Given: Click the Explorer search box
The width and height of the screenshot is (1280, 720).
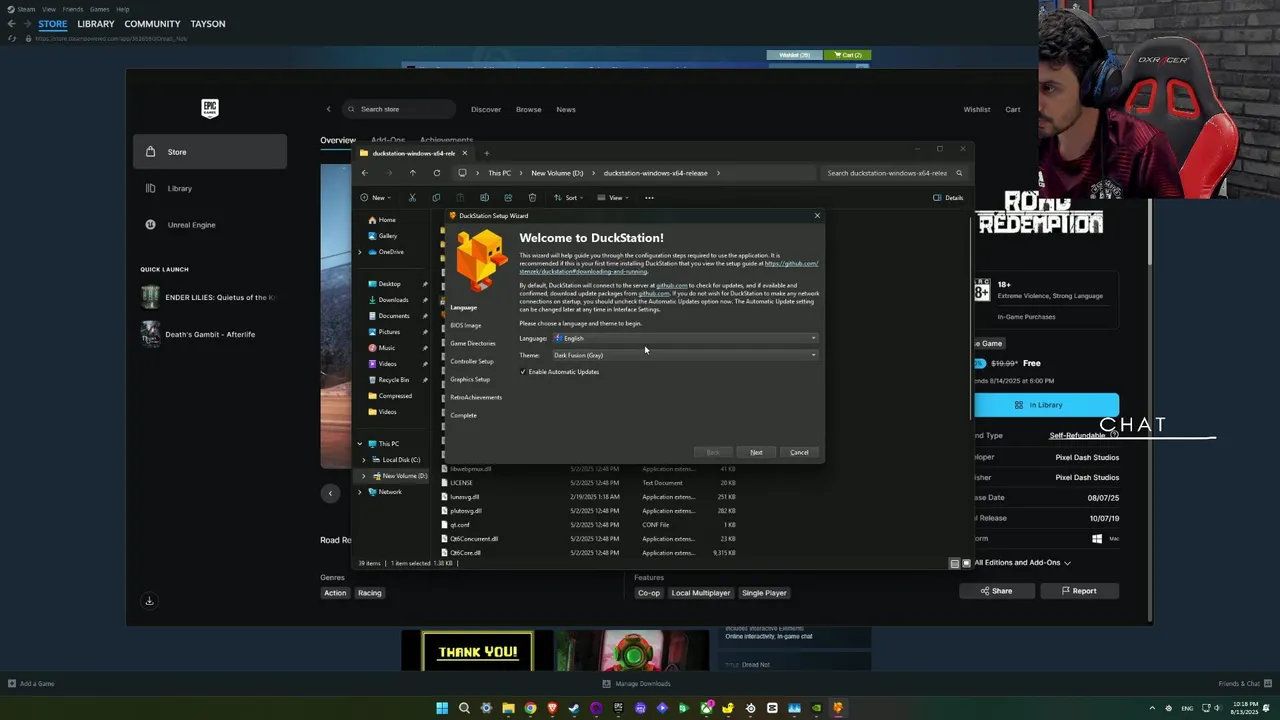Looking at the screenshot, I should click(894, 173).
